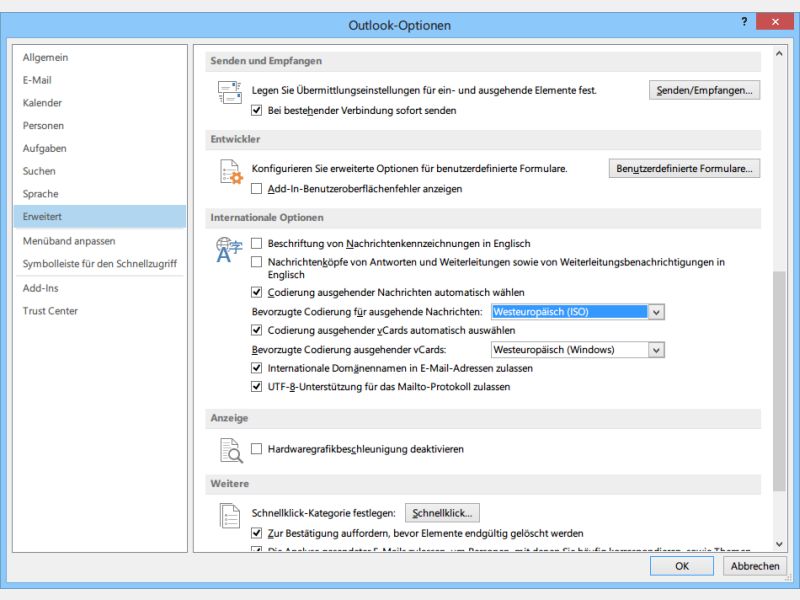The image size is (800, 600).
Task: Click the Weitere category list icon
Action: [230, 515]
